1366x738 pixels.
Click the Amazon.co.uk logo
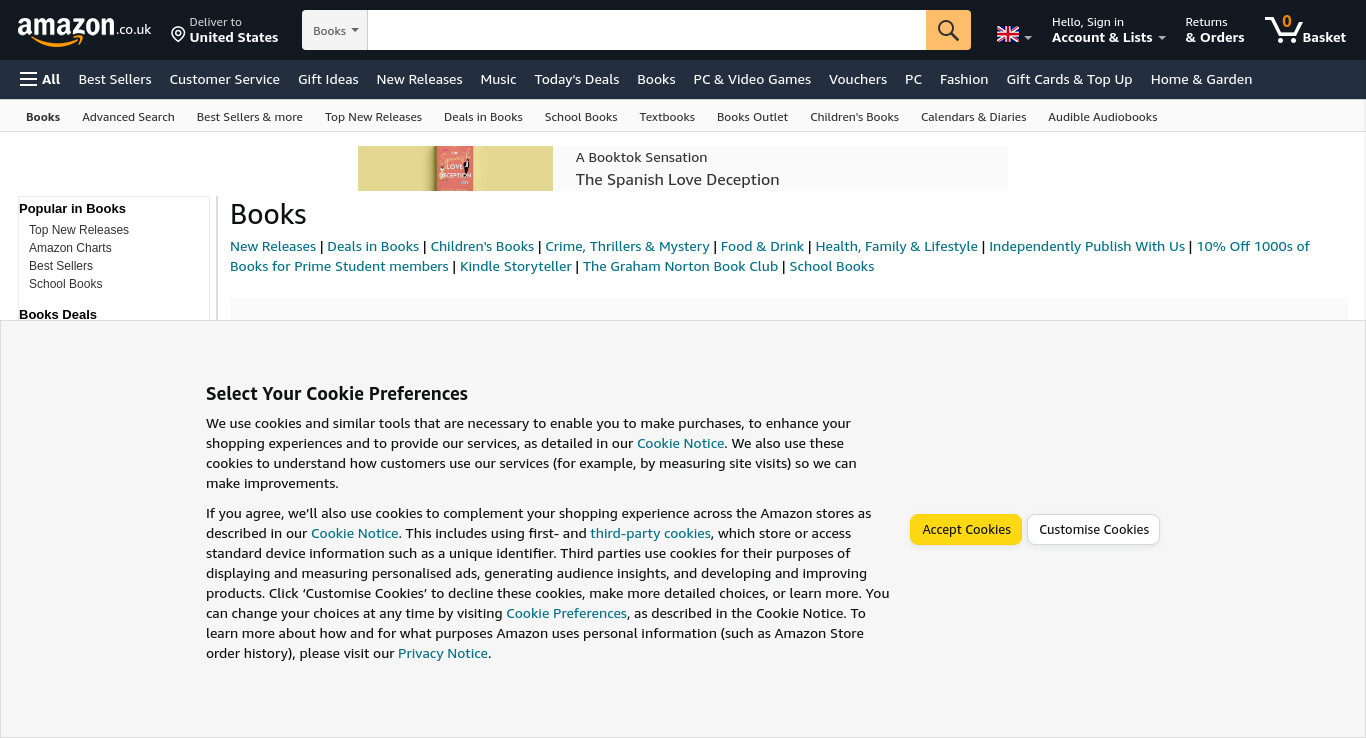pyautogui.click(x=84, y=31)
